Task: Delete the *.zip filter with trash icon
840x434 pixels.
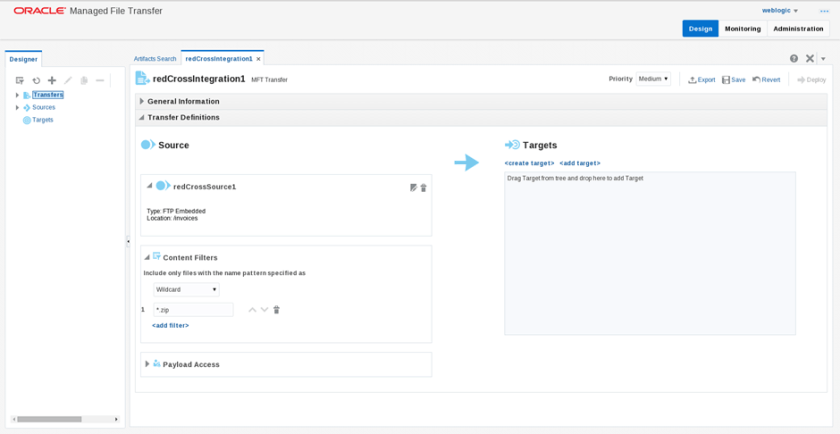Action: [x=277, y=310]
